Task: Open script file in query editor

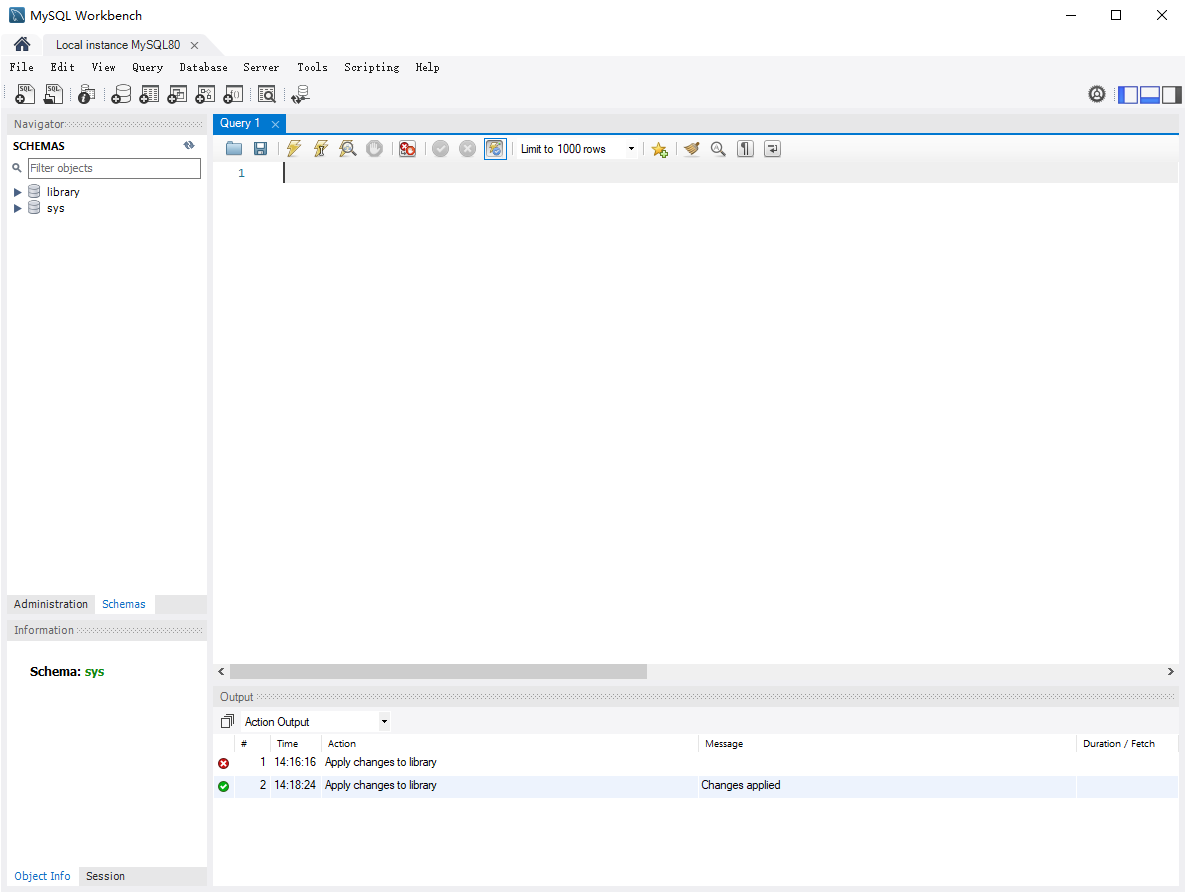Action: click(x=234, y=148)
